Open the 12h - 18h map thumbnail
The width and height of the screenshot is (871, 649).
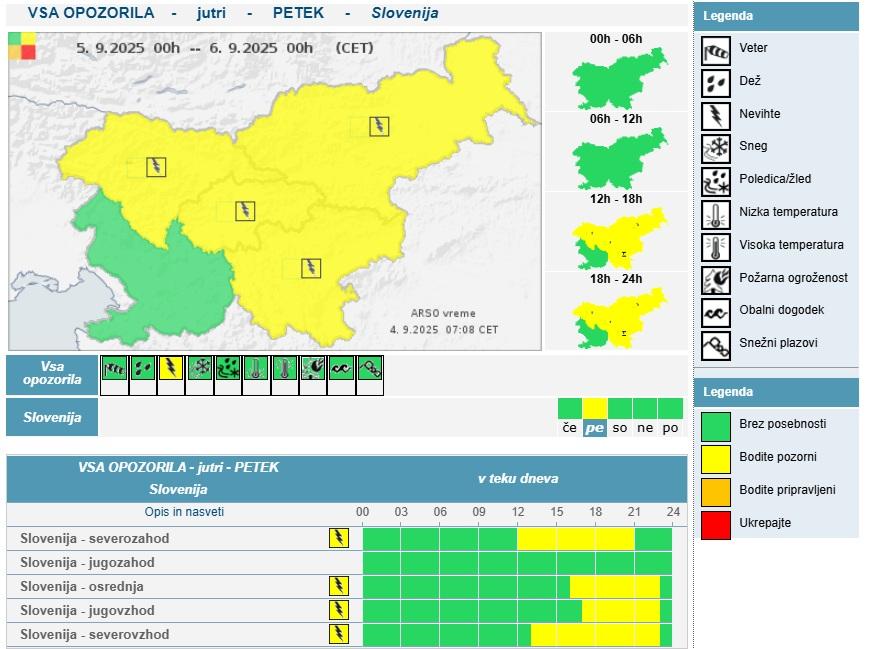coord(618,239)
